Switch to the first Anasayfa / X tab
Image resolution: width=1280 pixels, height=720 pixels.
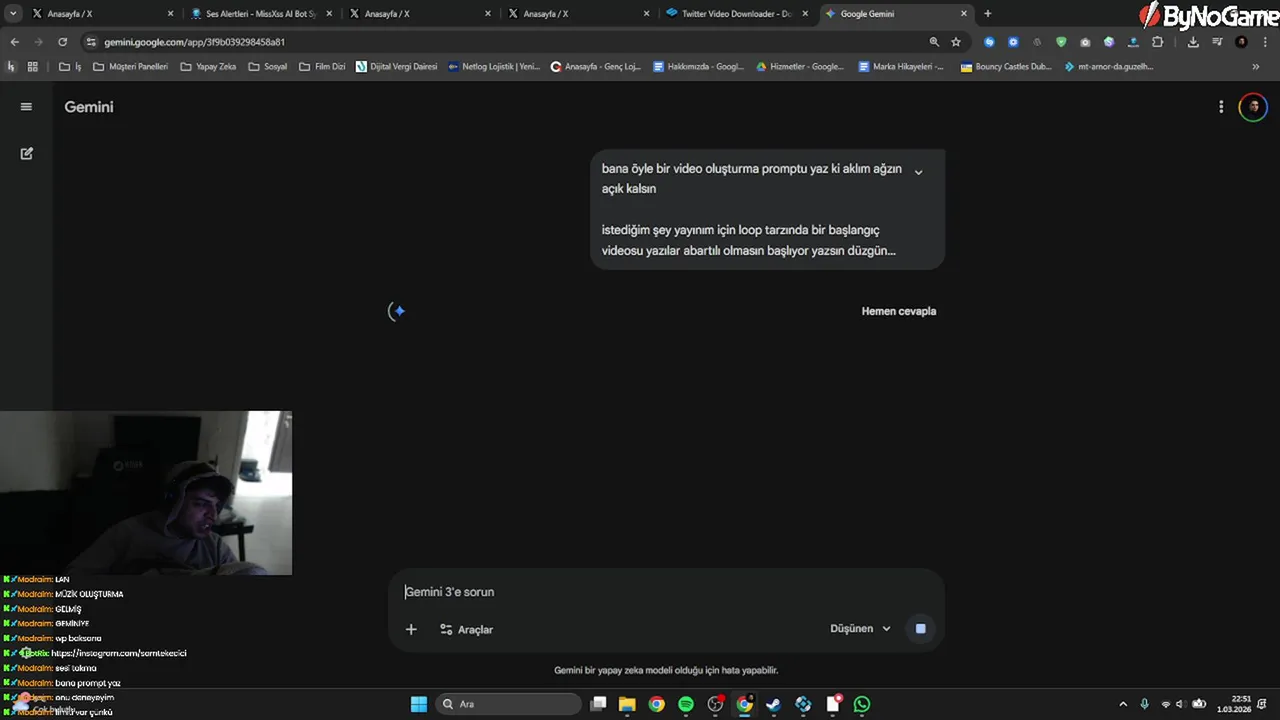point(102,14)
